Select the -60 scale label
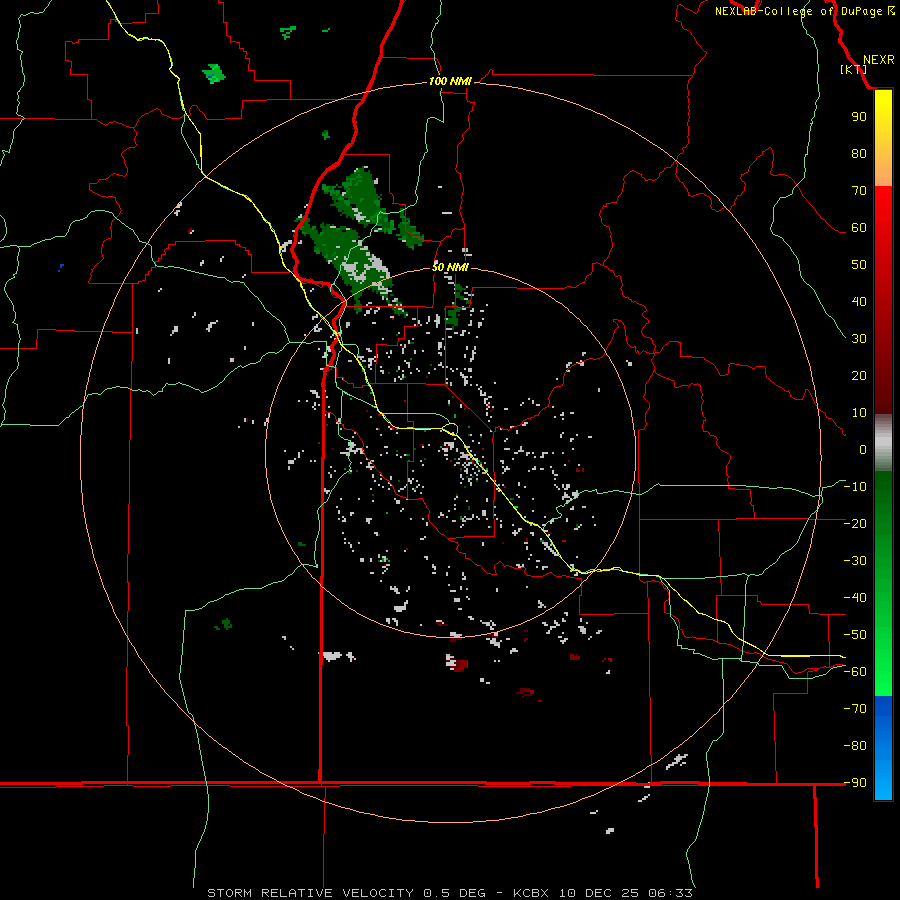The height and width of the screenshot is (900, 900). click(855, 672)
